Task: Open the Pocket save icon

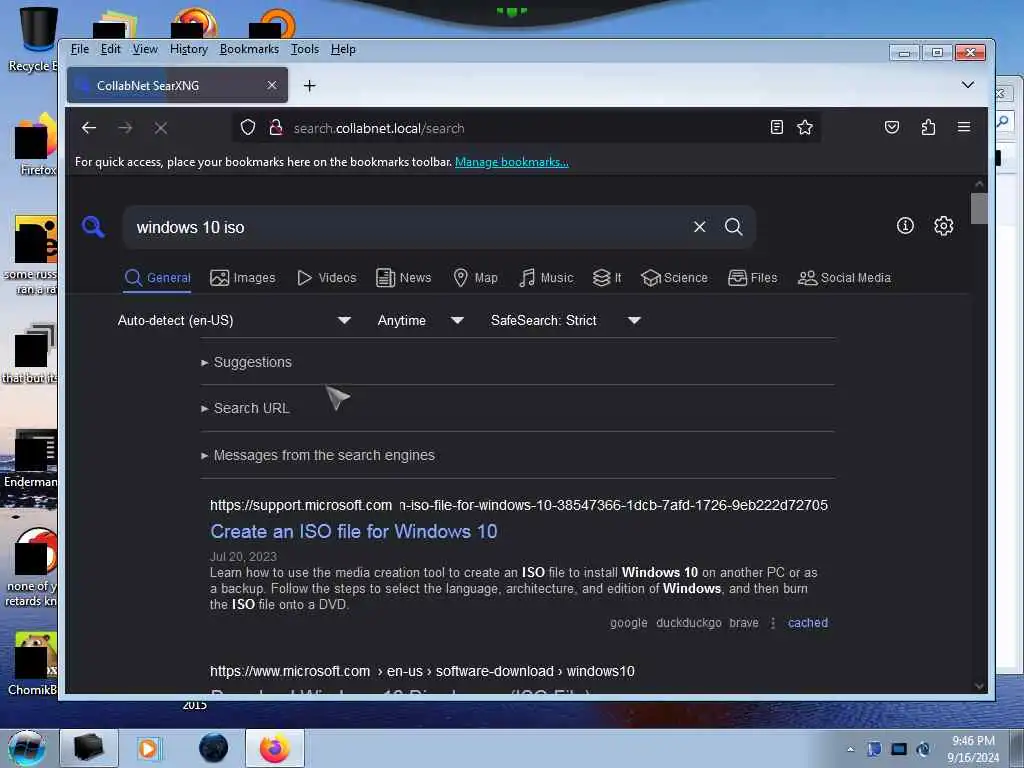Action: click(891, 127)
